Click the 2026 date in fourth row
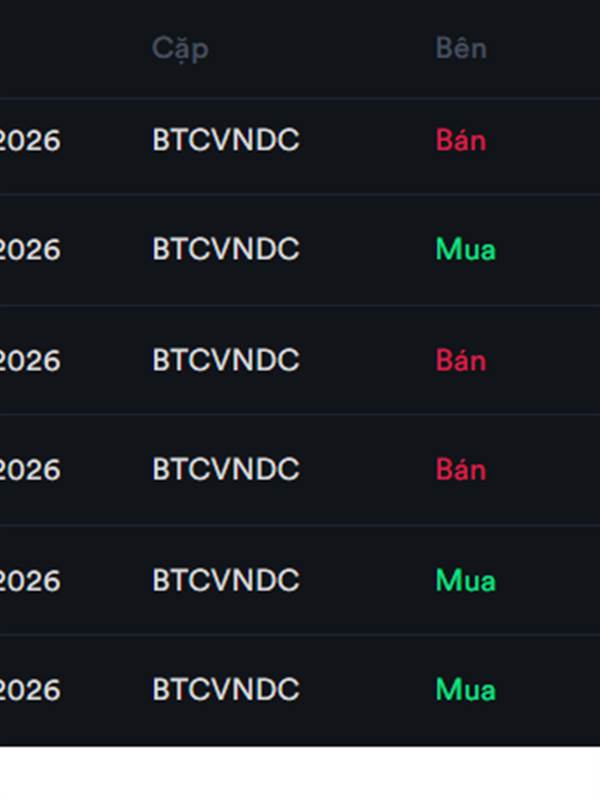Image resolution: width=600 pixels, height=800 pixels. tap(30, 470)
